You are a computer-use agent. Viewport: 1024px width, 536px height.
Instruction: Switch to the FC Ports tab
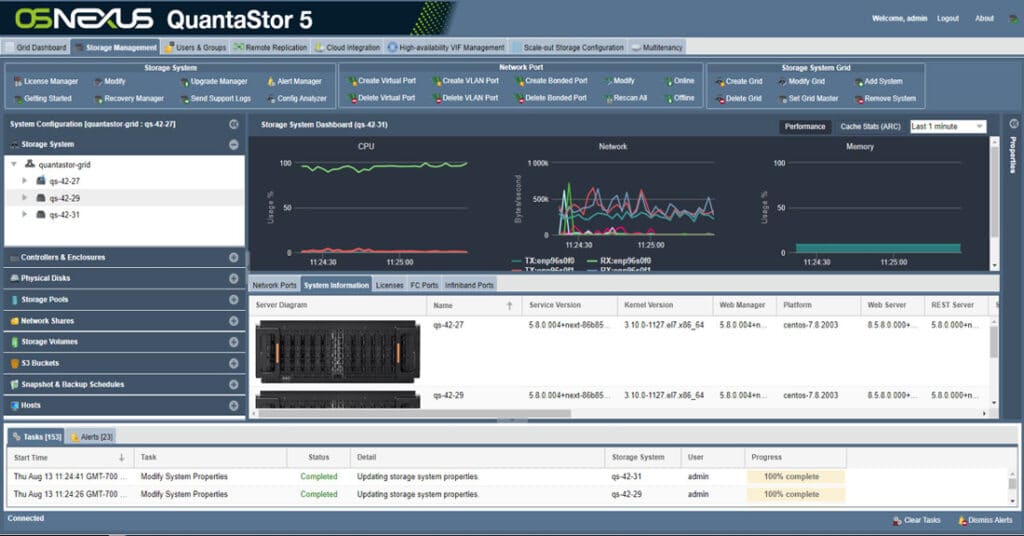pyautogui.click(x=424, y=285)
